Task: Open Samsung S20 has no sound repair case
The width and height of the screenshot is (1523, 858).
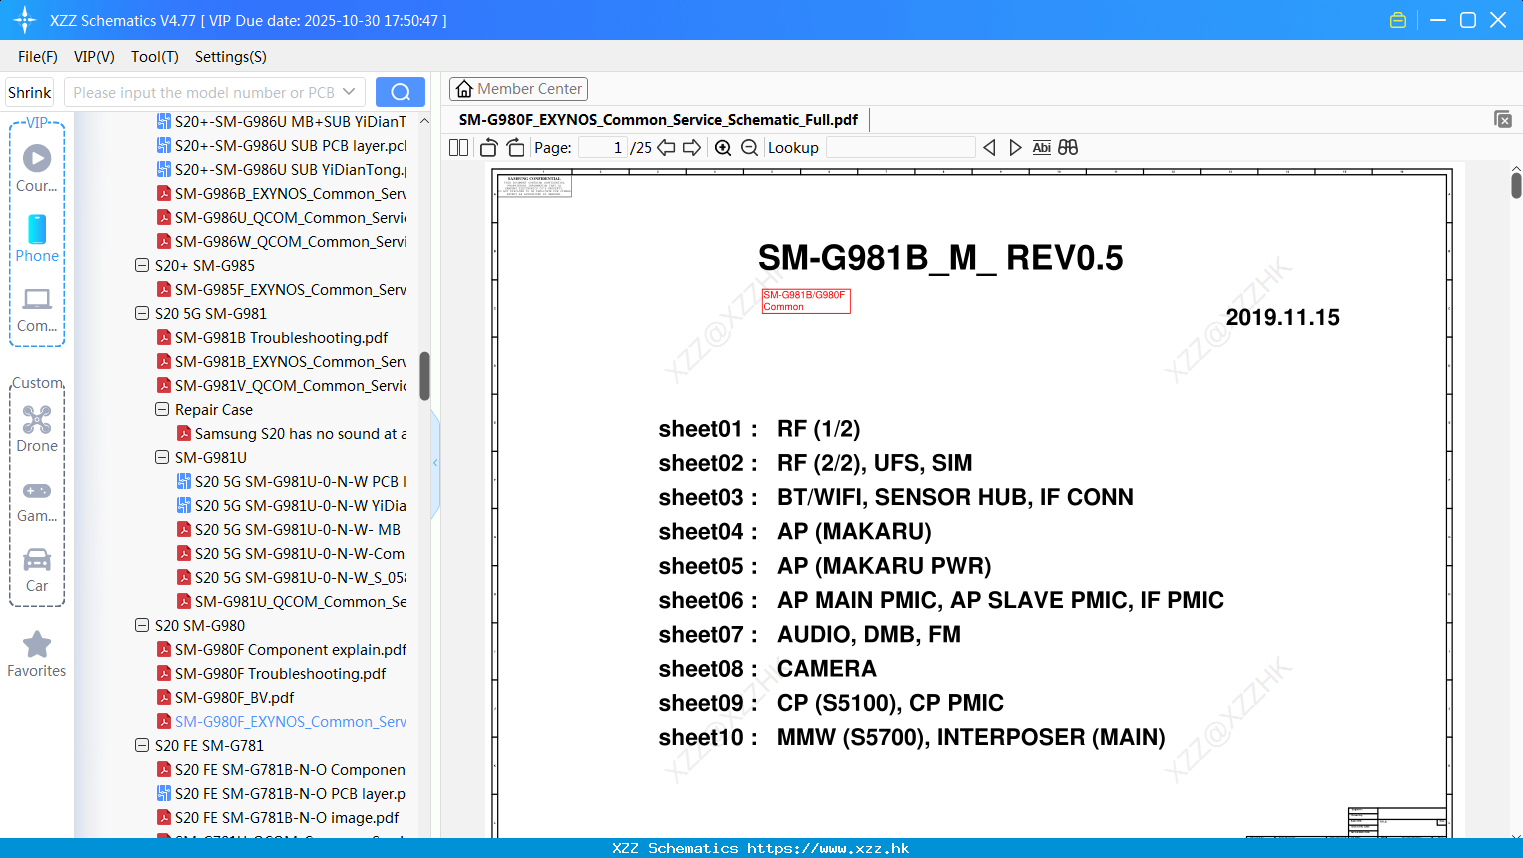Action: pos(300,434)
